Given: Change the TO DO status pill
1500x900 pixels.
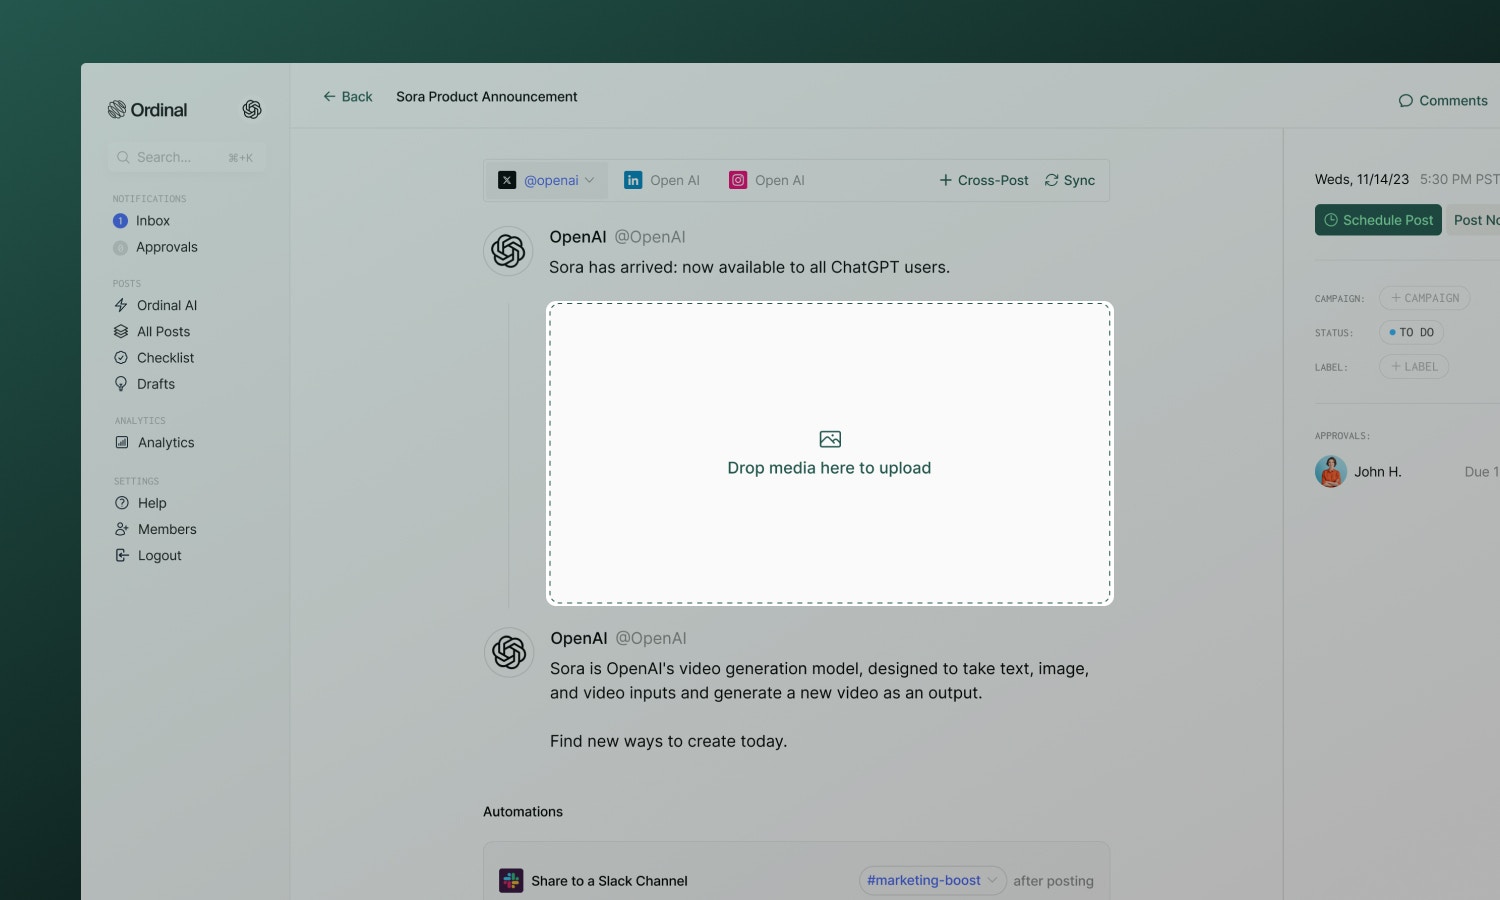Looking at the screenshot, I should tap(1412, 332).
